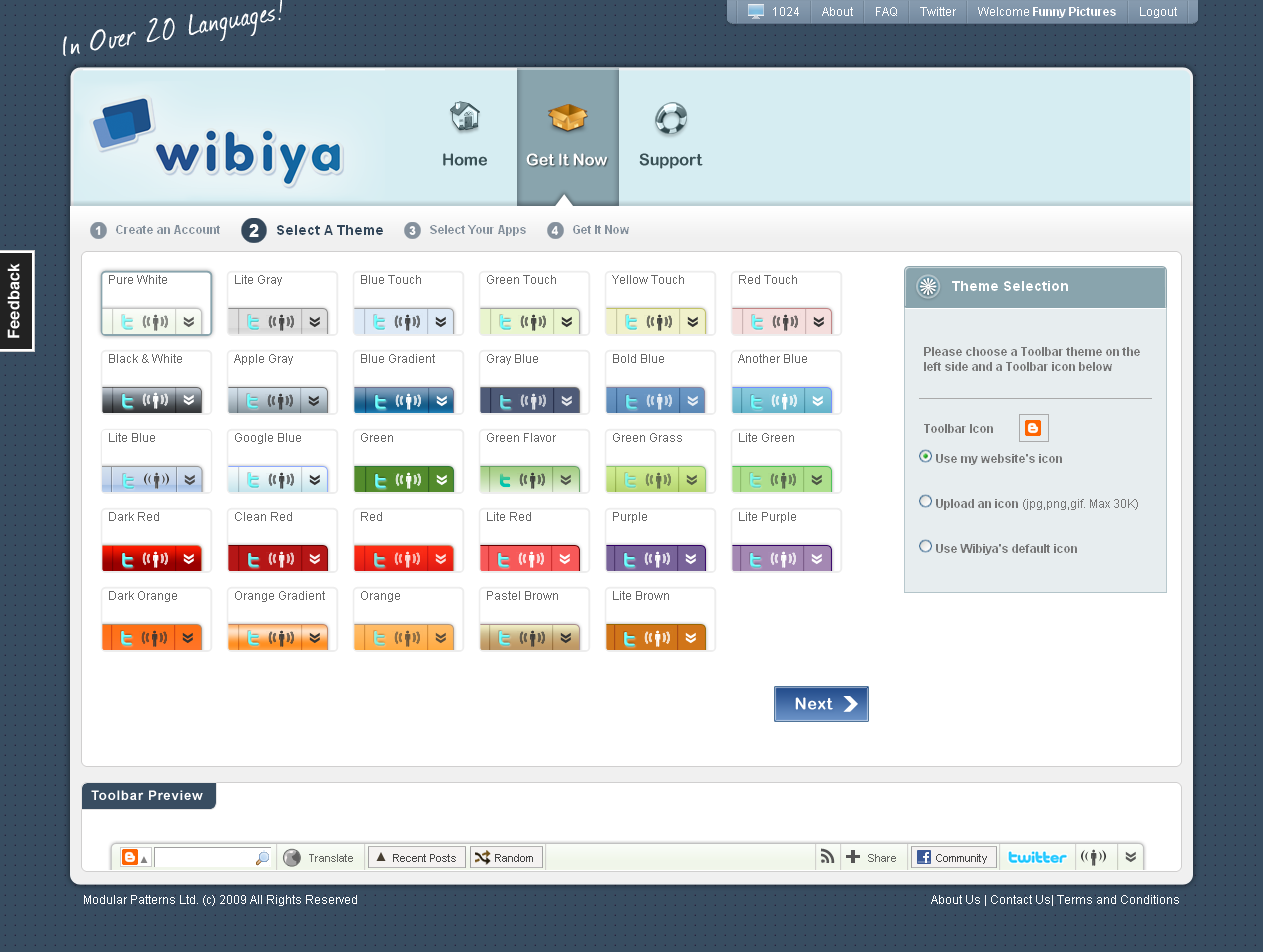Screen dimensions: 1263x952
Task: Click the Home house icon
Action: tap(465, 117)
